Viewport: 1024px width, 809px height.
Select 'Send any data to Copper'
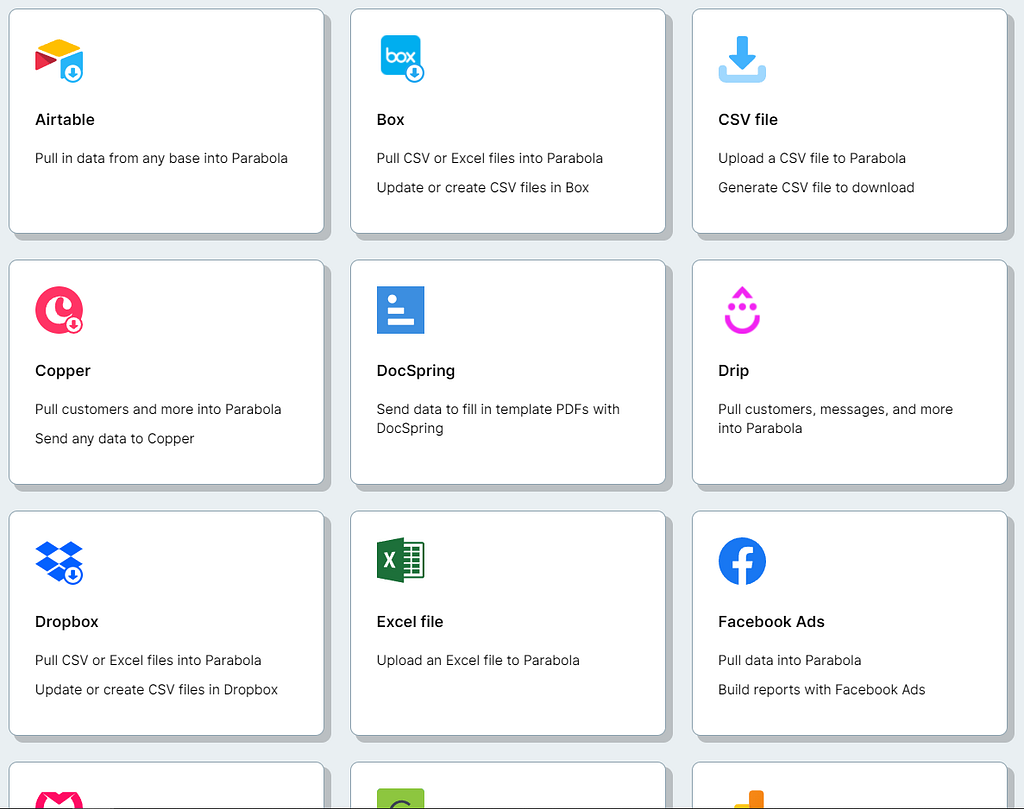click(x=114, y=439)
